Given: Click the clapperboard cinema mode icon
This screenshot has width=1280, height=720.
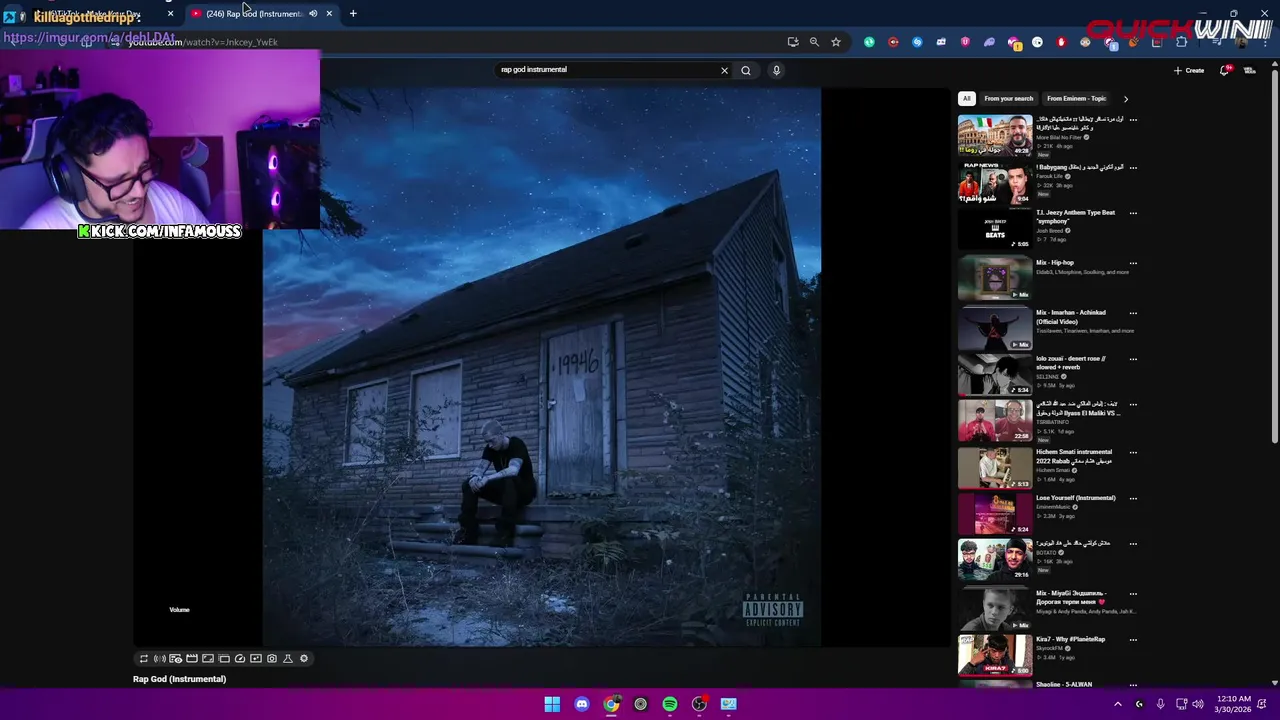Looking at the screenshot, I should point(192,658).
